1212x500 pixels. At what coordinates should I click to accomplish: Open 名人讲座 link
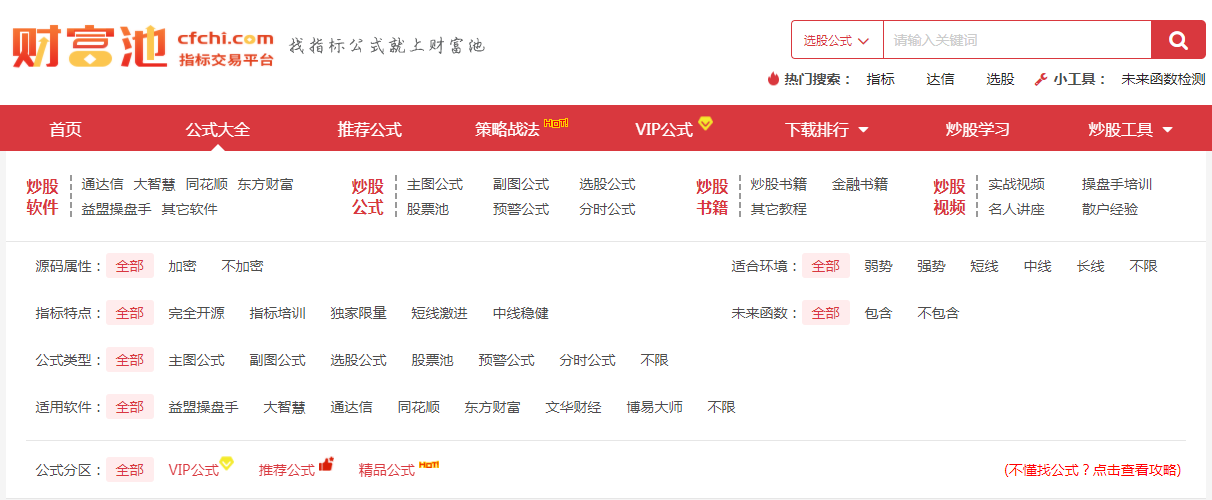pyautogui.click(x=1016, y=209)
